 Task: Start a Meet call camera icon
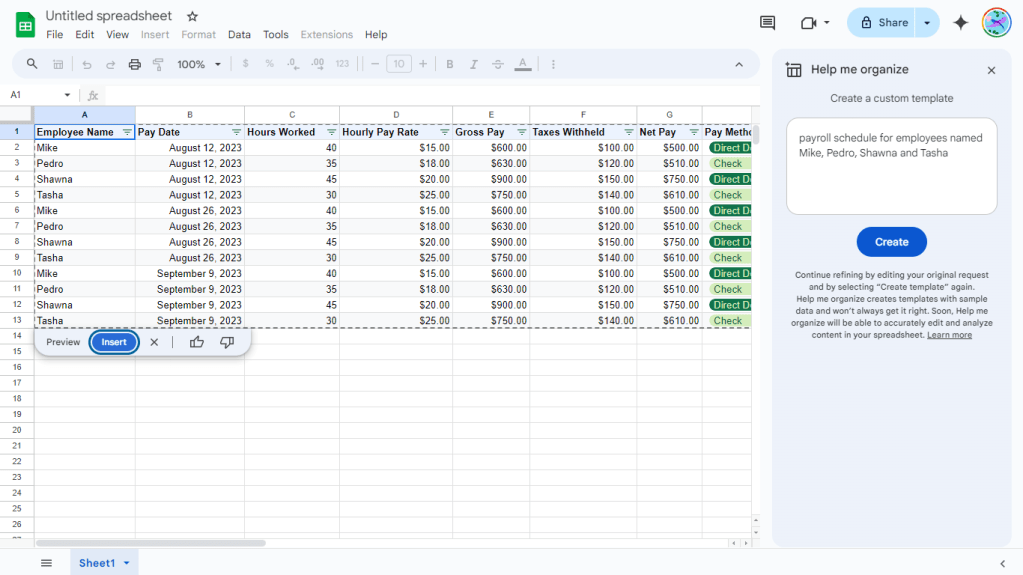coord(808,23)
